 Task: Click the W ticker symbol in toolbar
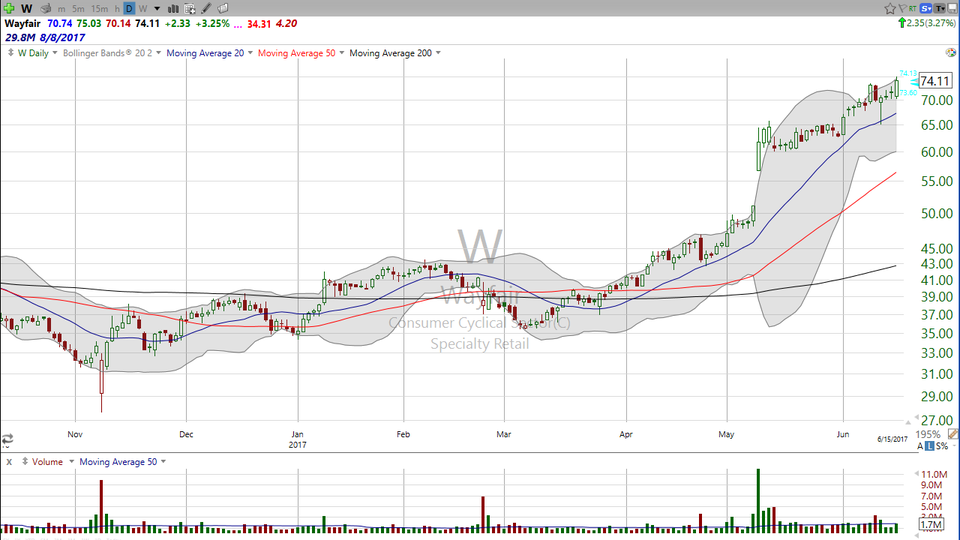pyautogui.click(x=26, y=9)
